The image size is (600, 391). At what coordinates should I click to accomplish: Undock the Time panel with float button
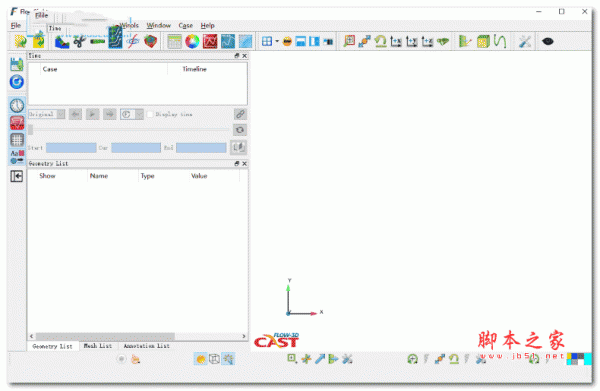[237, 55]
